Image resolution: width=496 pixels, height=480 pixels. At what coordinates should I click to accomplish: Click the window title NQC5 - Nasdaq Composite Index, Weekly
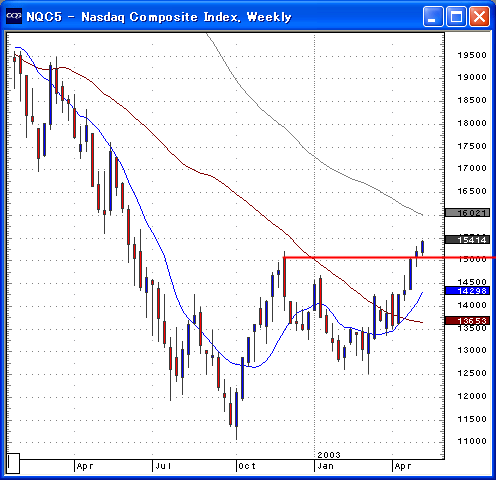click(159, 17)
